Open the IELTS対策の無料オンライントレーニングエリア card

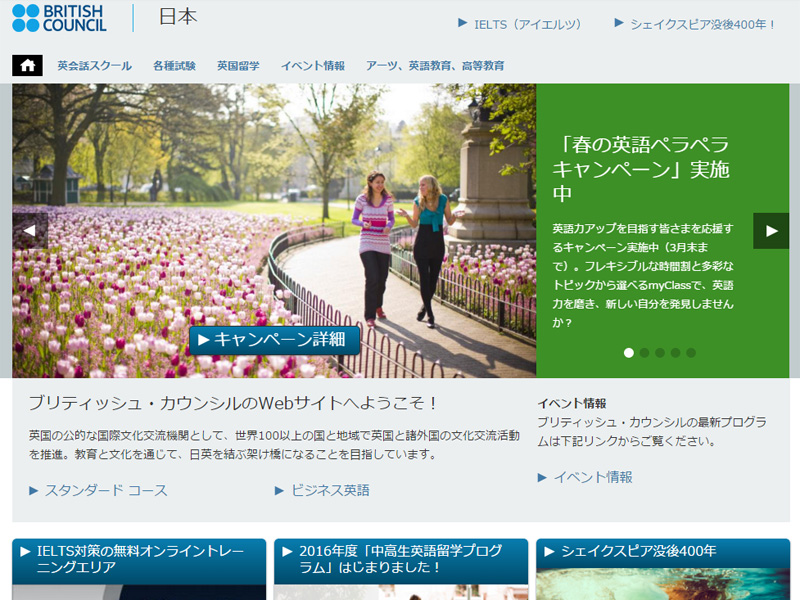pos(139,559)
